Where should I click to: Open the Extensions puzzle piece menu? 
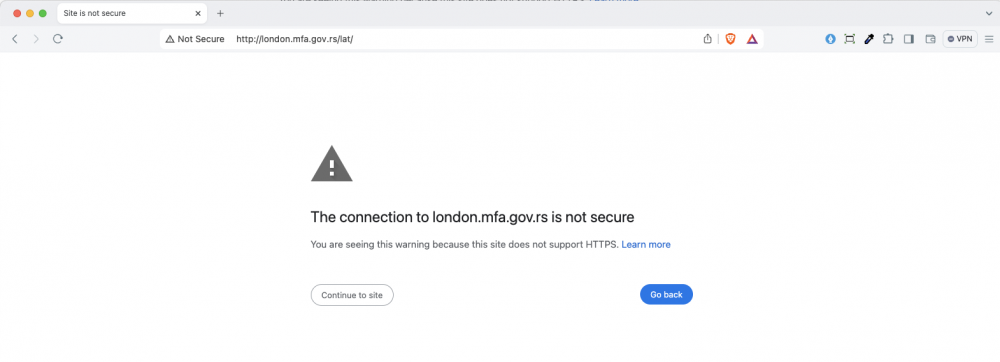pos(888,39)
